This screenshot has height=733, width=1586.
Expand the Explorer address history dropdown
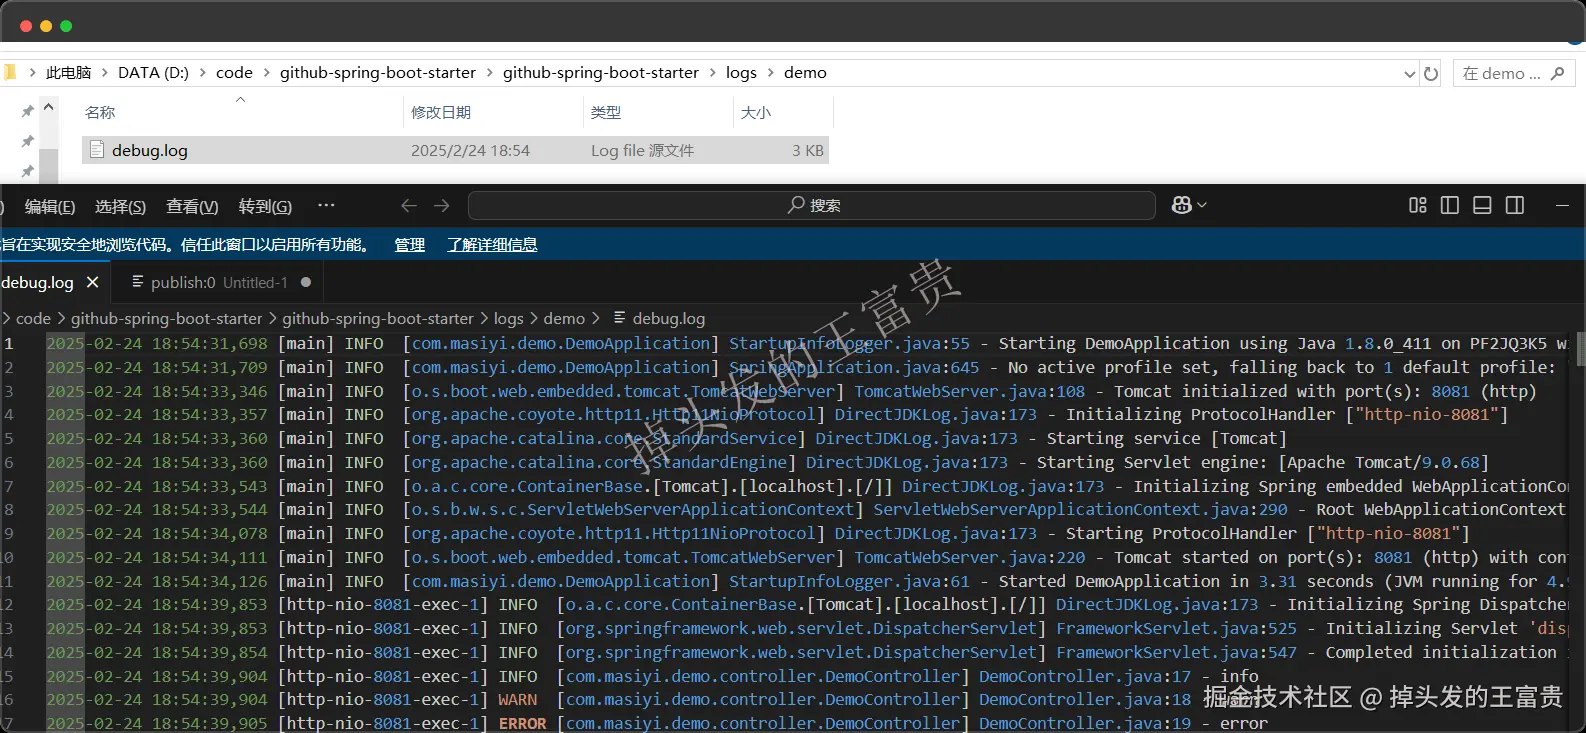1409,73
